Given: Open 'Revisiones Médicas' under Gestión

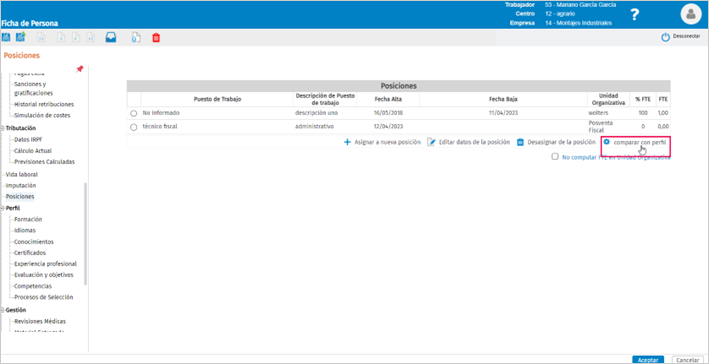Looking at the screenshot, I should point(40,321).
